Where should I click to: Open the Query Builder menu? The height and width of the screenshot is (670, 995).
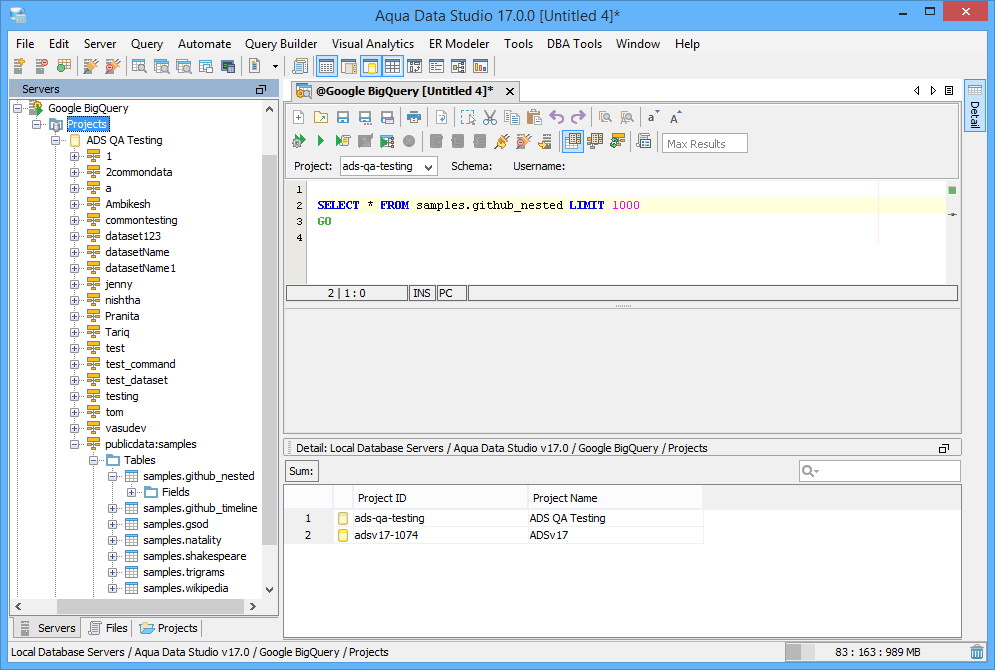[x=281, y=44]
